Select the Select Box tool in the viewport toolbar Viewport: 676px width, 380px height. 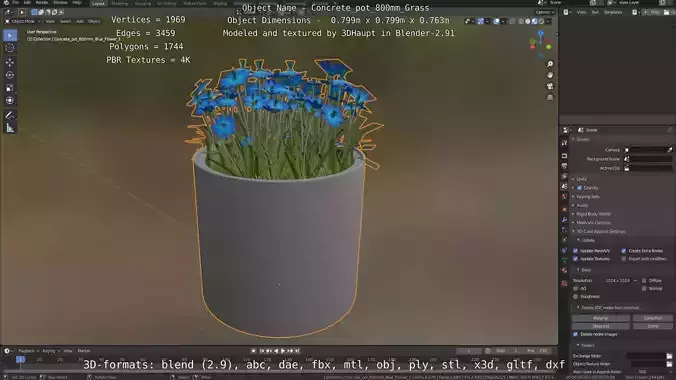[10, 35]
